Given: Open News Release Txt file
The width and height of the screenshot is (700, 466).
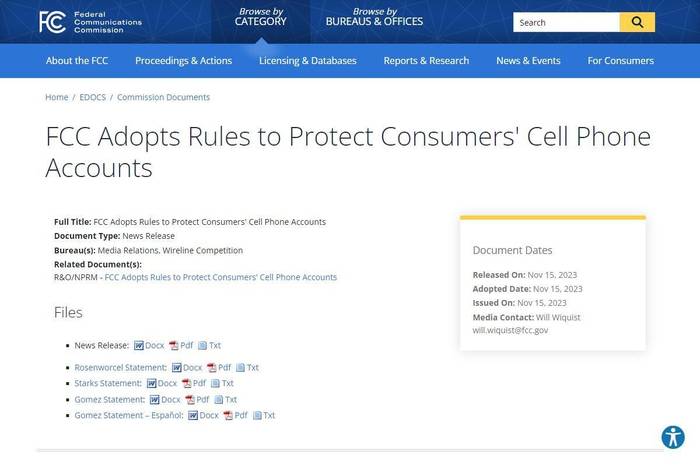Looking at the screenshot, I should click(x=209, y=345).
